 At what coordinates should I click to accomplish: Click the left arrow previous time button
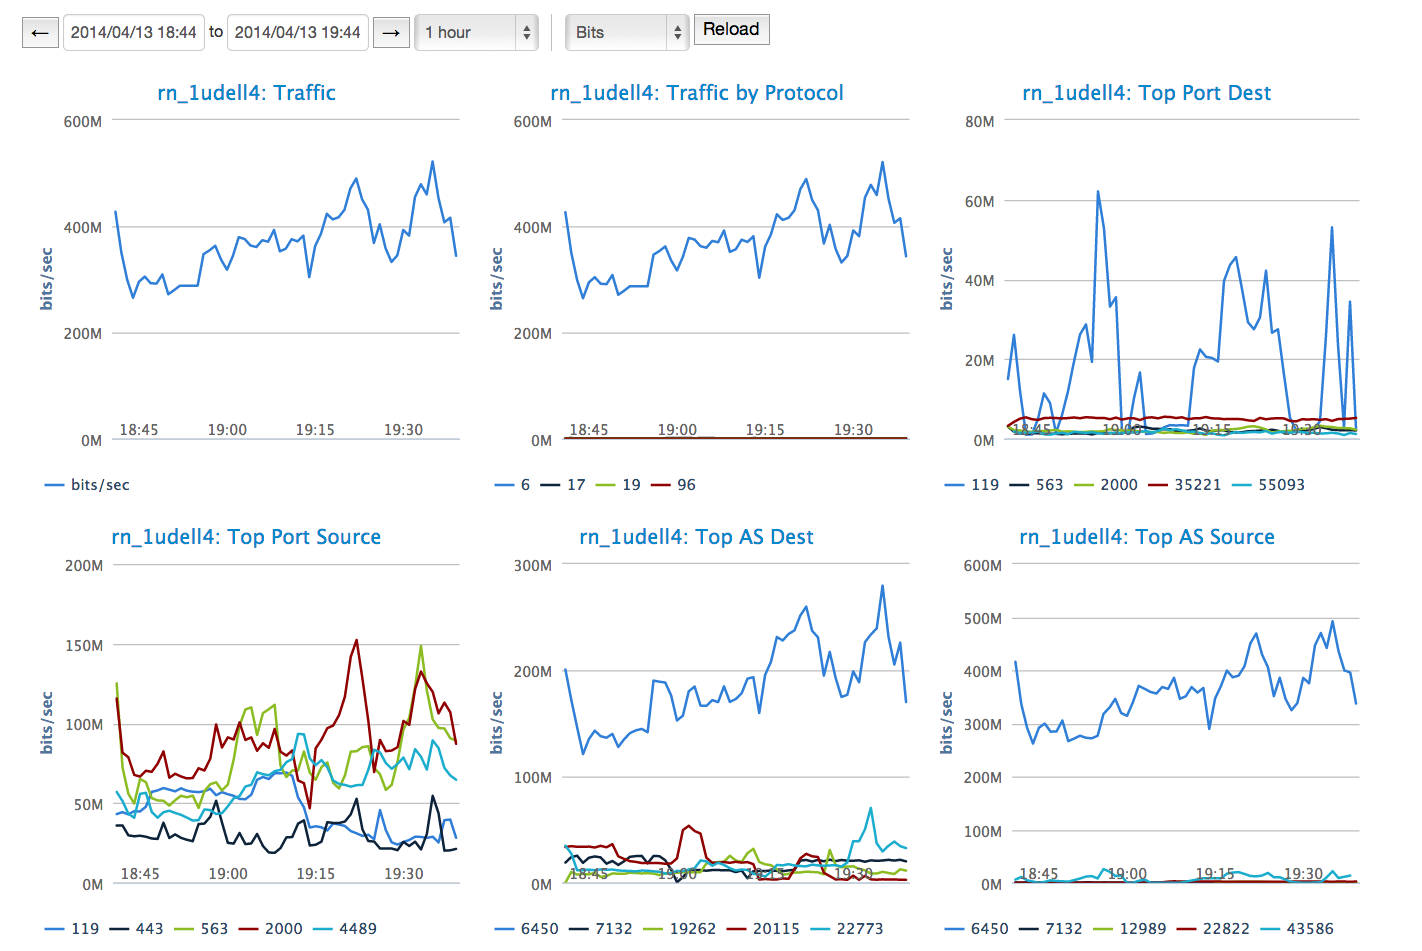tap(40, 33)
